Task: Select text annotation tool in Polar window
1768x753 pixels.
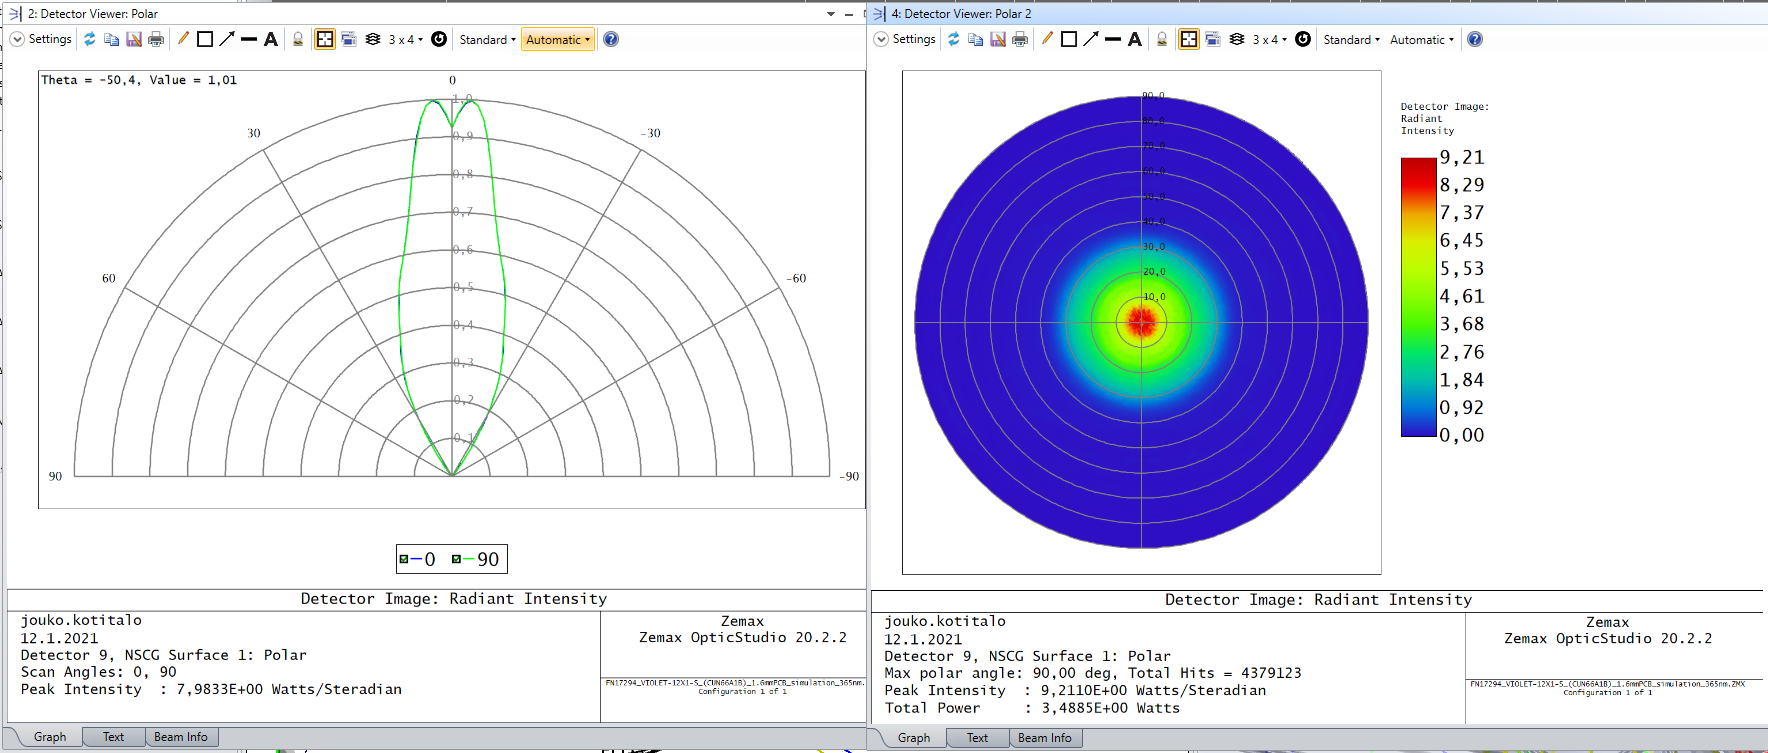Action: (x=271, y=39)
